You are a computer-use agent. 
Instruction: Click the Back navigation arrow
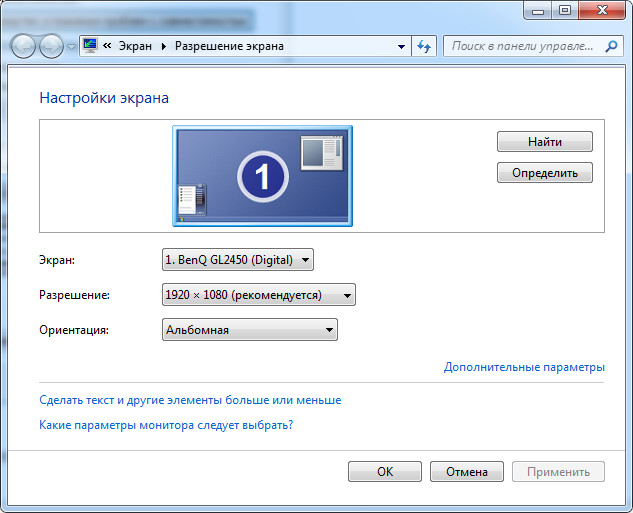point(23,46)
